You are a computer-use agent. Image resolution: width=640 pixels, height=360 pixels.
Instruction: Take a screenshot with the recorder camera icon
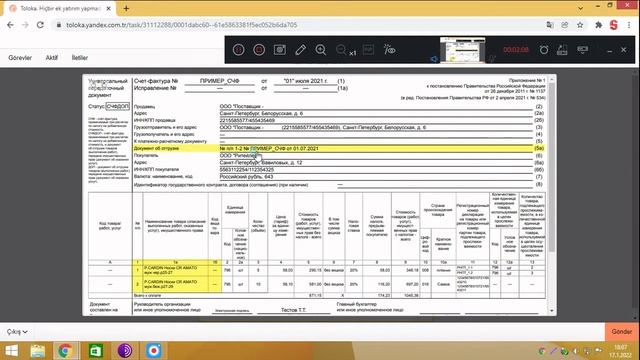(280, 50)
